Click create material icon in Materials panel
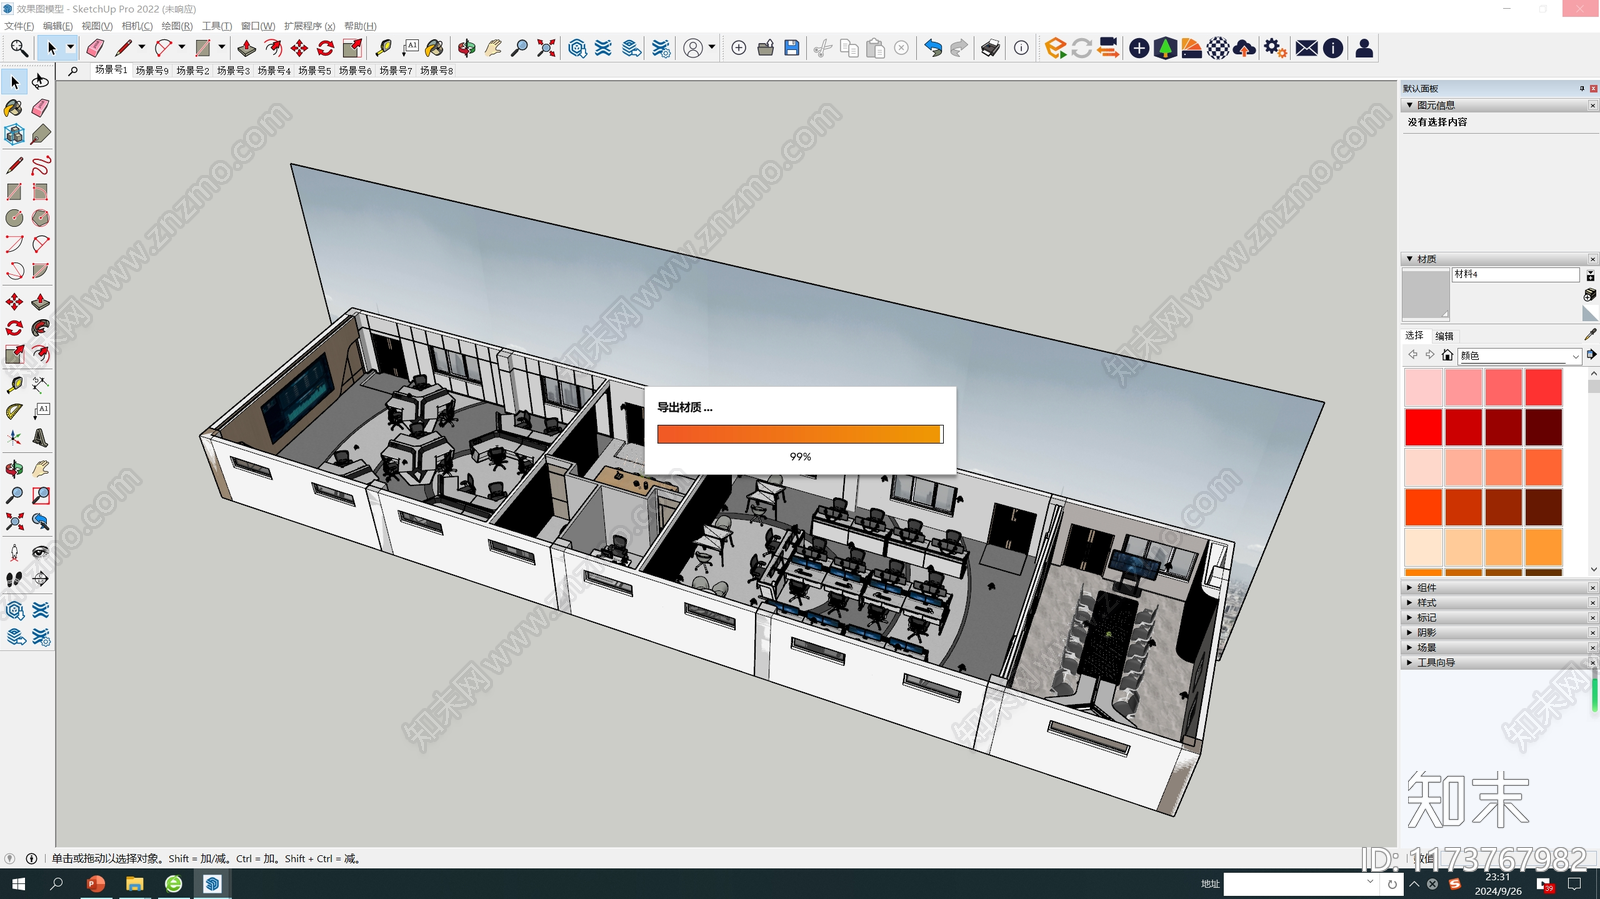The image size is (1600, 899). 1590,295
